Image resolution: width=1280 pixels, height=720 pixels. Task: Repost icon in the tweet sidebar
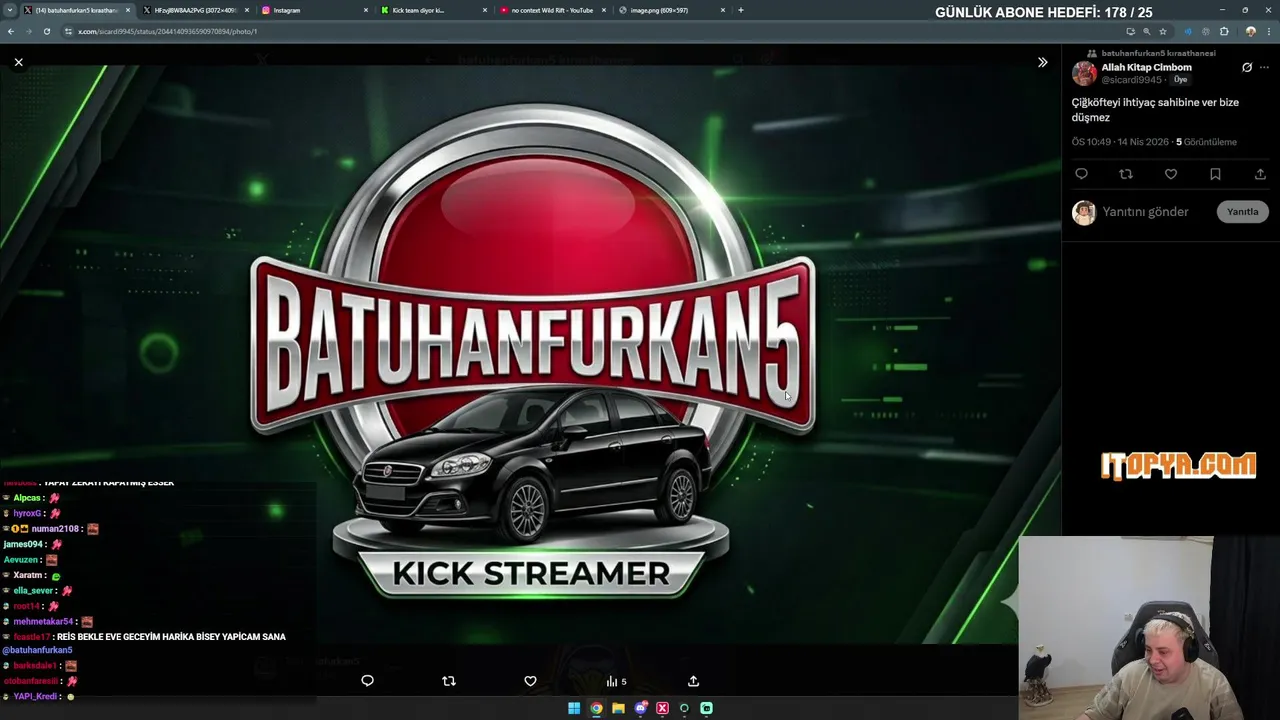pos(1126,174)
